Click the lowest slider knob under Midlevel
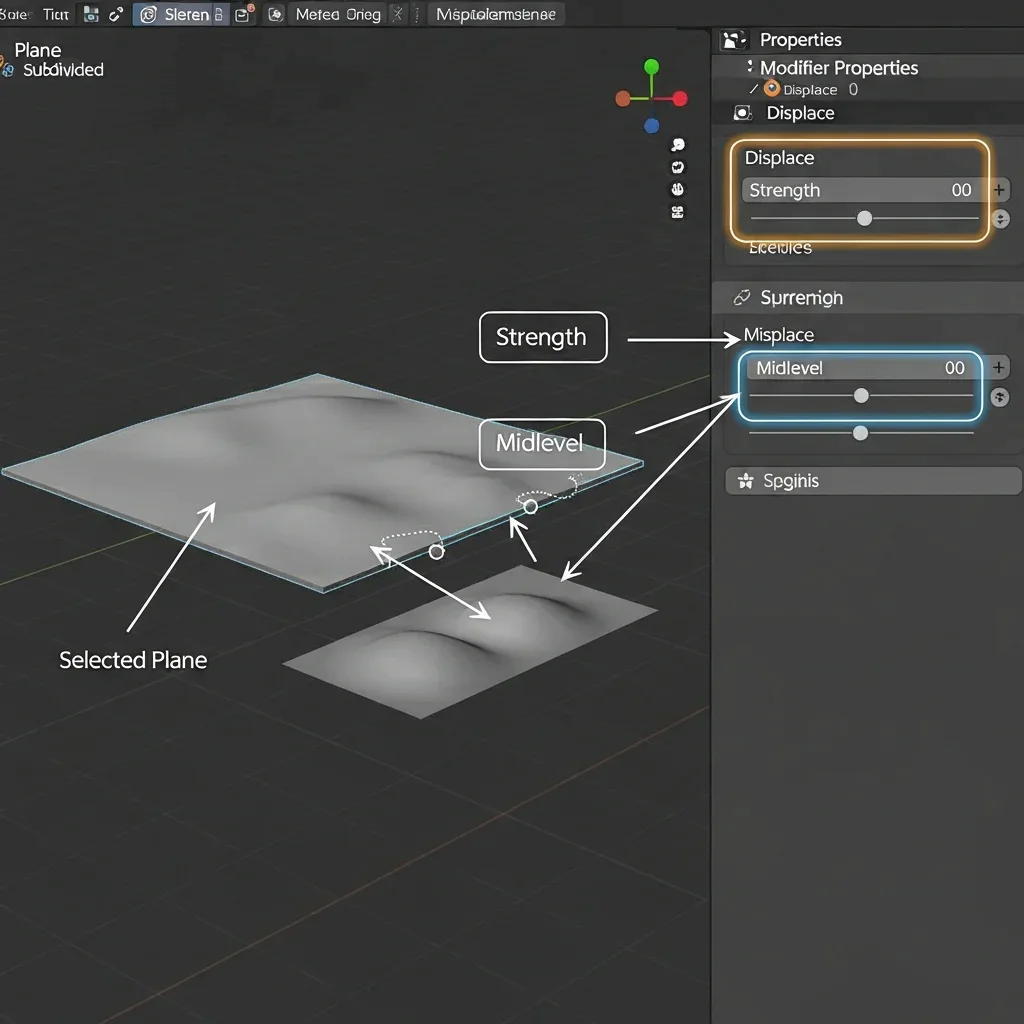 (x=861, y=433)
